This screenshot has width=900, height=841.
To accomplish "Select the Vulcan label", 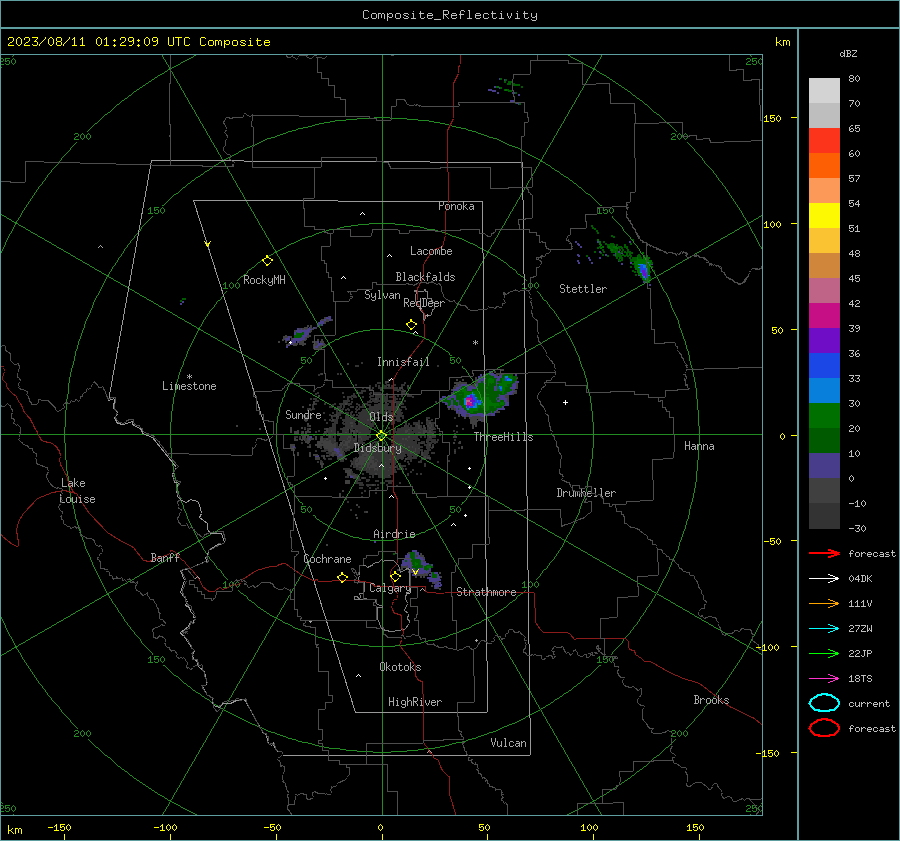I will click(x=508, y=743).
